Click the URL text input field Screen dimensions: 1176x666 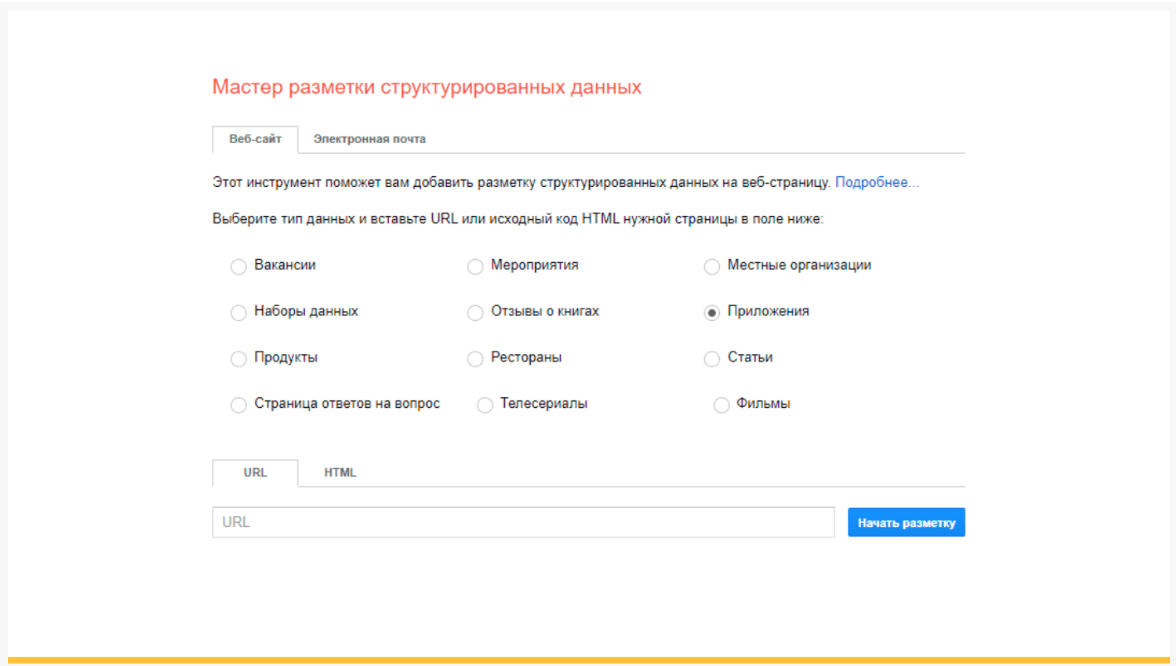[523, 522]
